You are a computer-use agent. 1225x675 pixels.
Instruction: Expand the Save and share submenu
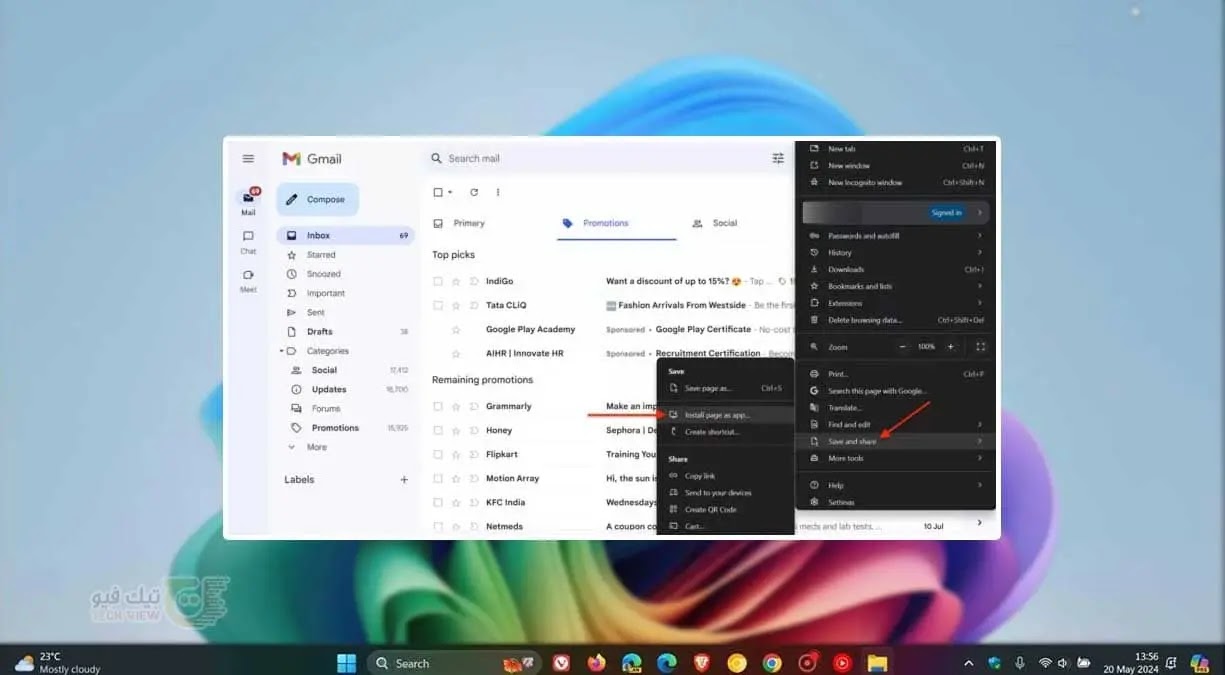[x=896, y=441]
